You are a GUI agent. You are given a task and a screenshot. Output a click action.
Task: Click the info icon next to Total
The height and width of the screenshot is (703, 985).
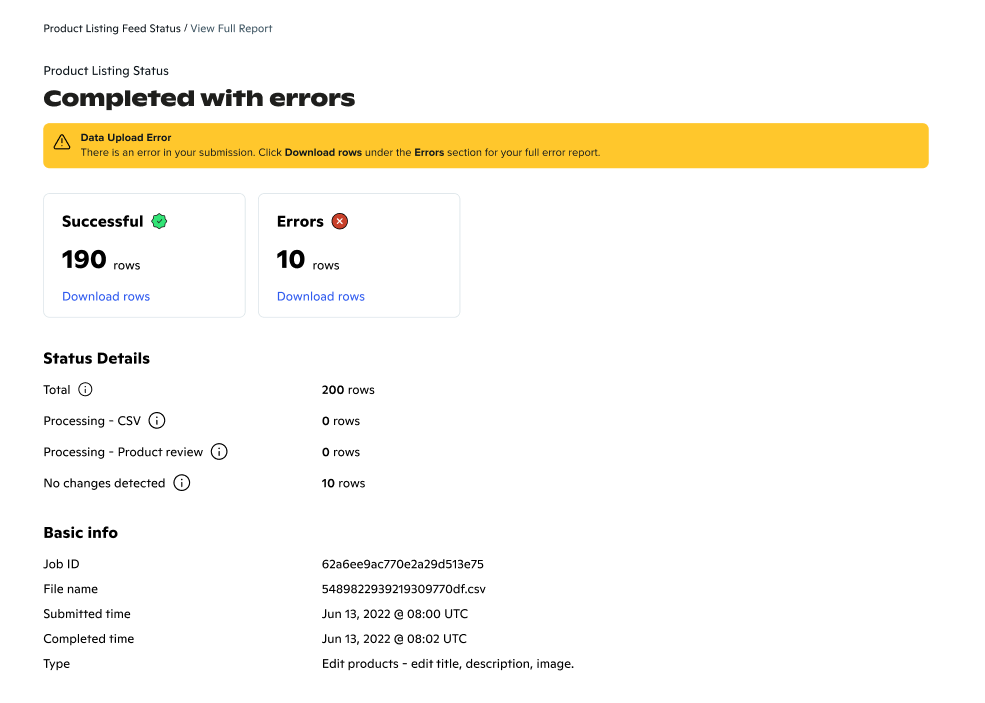point(85,390)
